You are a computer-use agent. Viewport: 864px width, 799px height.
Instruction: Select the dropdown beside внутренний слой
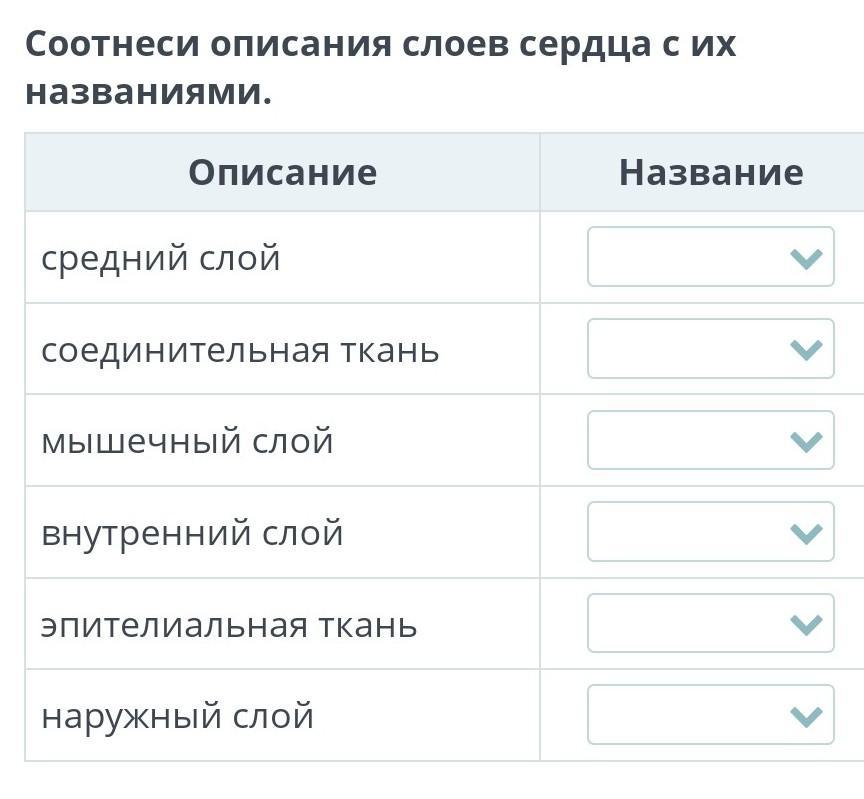(x=710, y=532)
